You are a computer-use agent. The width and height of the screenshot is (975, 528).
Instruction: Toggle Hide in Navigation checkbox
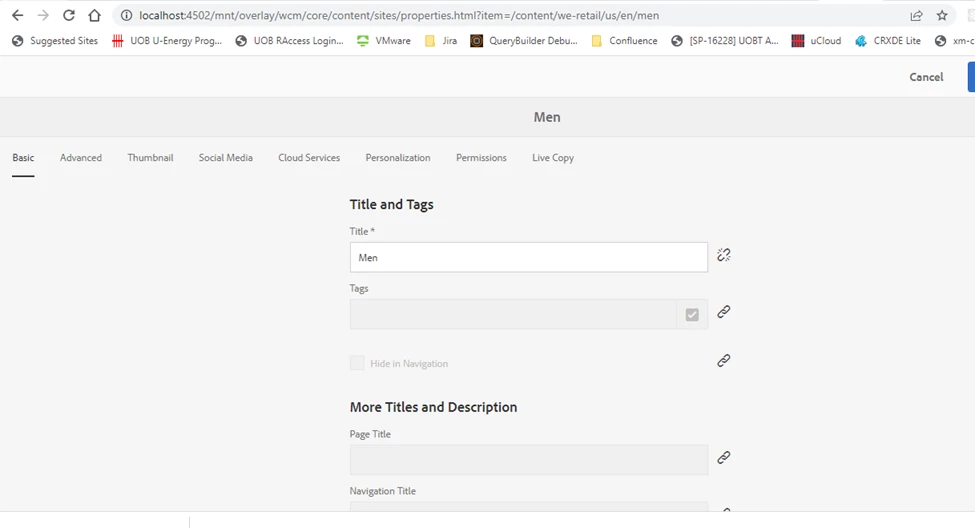(x=357, y=363)
